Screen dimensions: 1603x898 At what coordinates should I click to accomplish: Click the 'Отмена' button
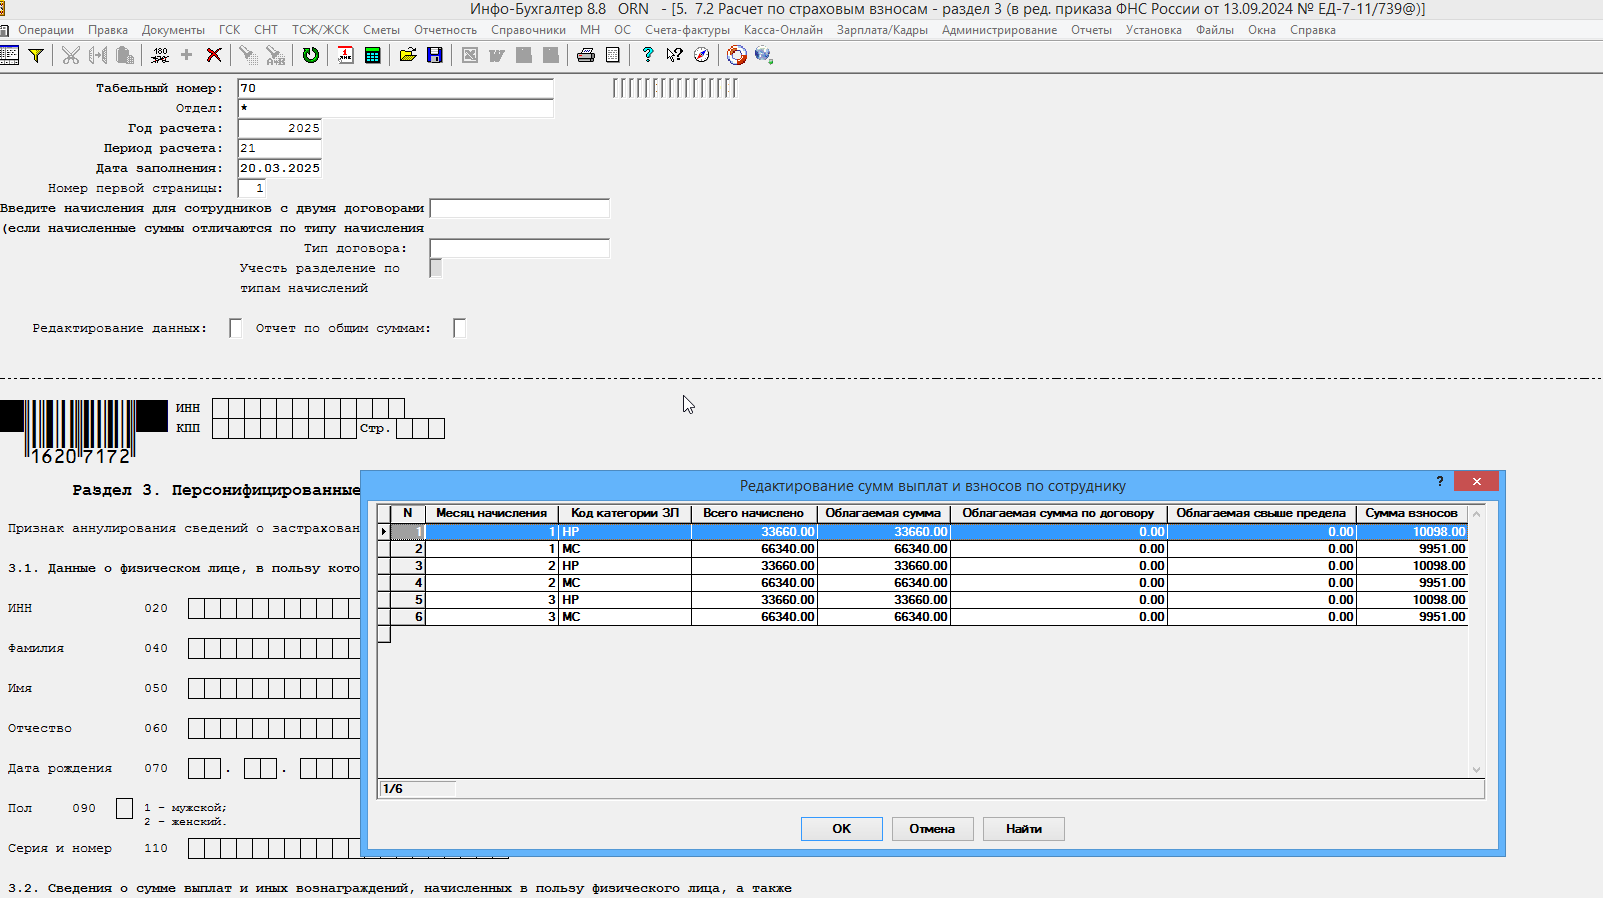pos(932,829)
